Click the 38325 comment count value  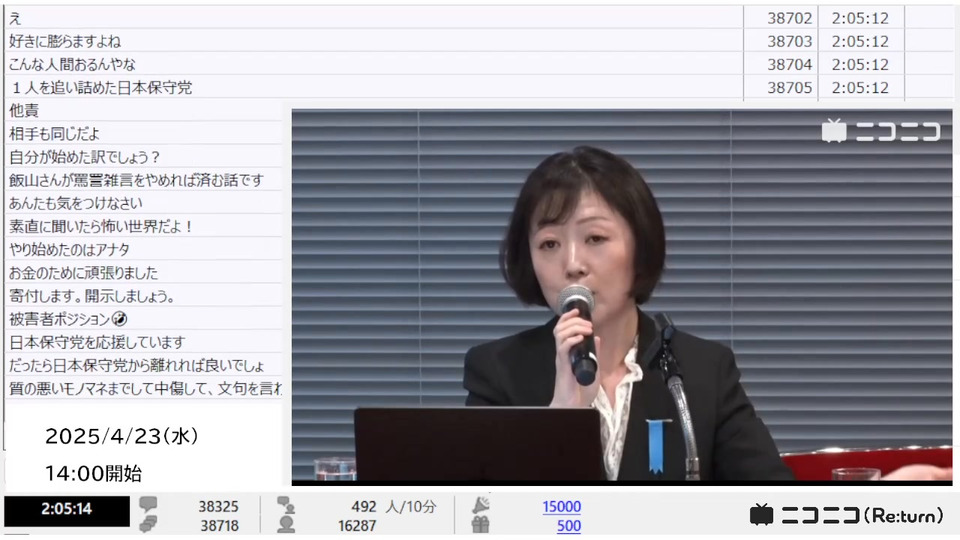pyautogui.click(x=218, y=506)
